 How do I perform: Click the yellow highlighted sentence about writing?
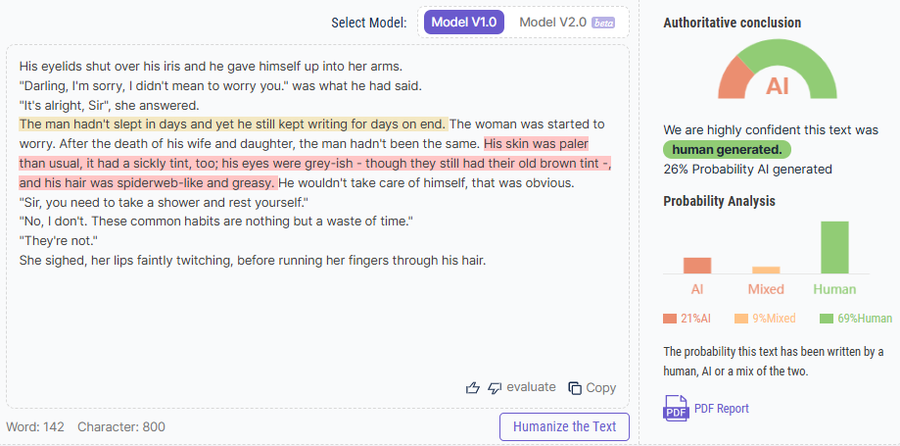pyautogui.click(x=233, y=124)
